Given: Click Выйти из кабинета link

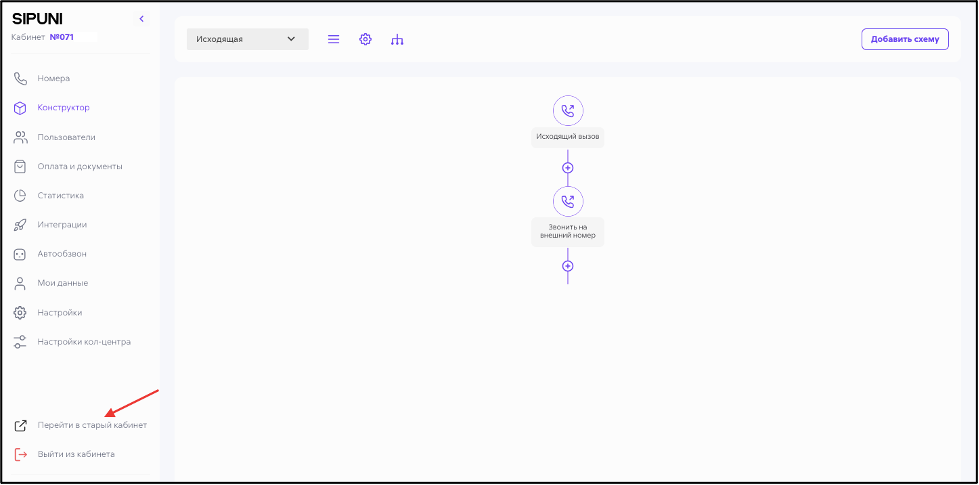Looking at the screenshot, I should (76, 454).
